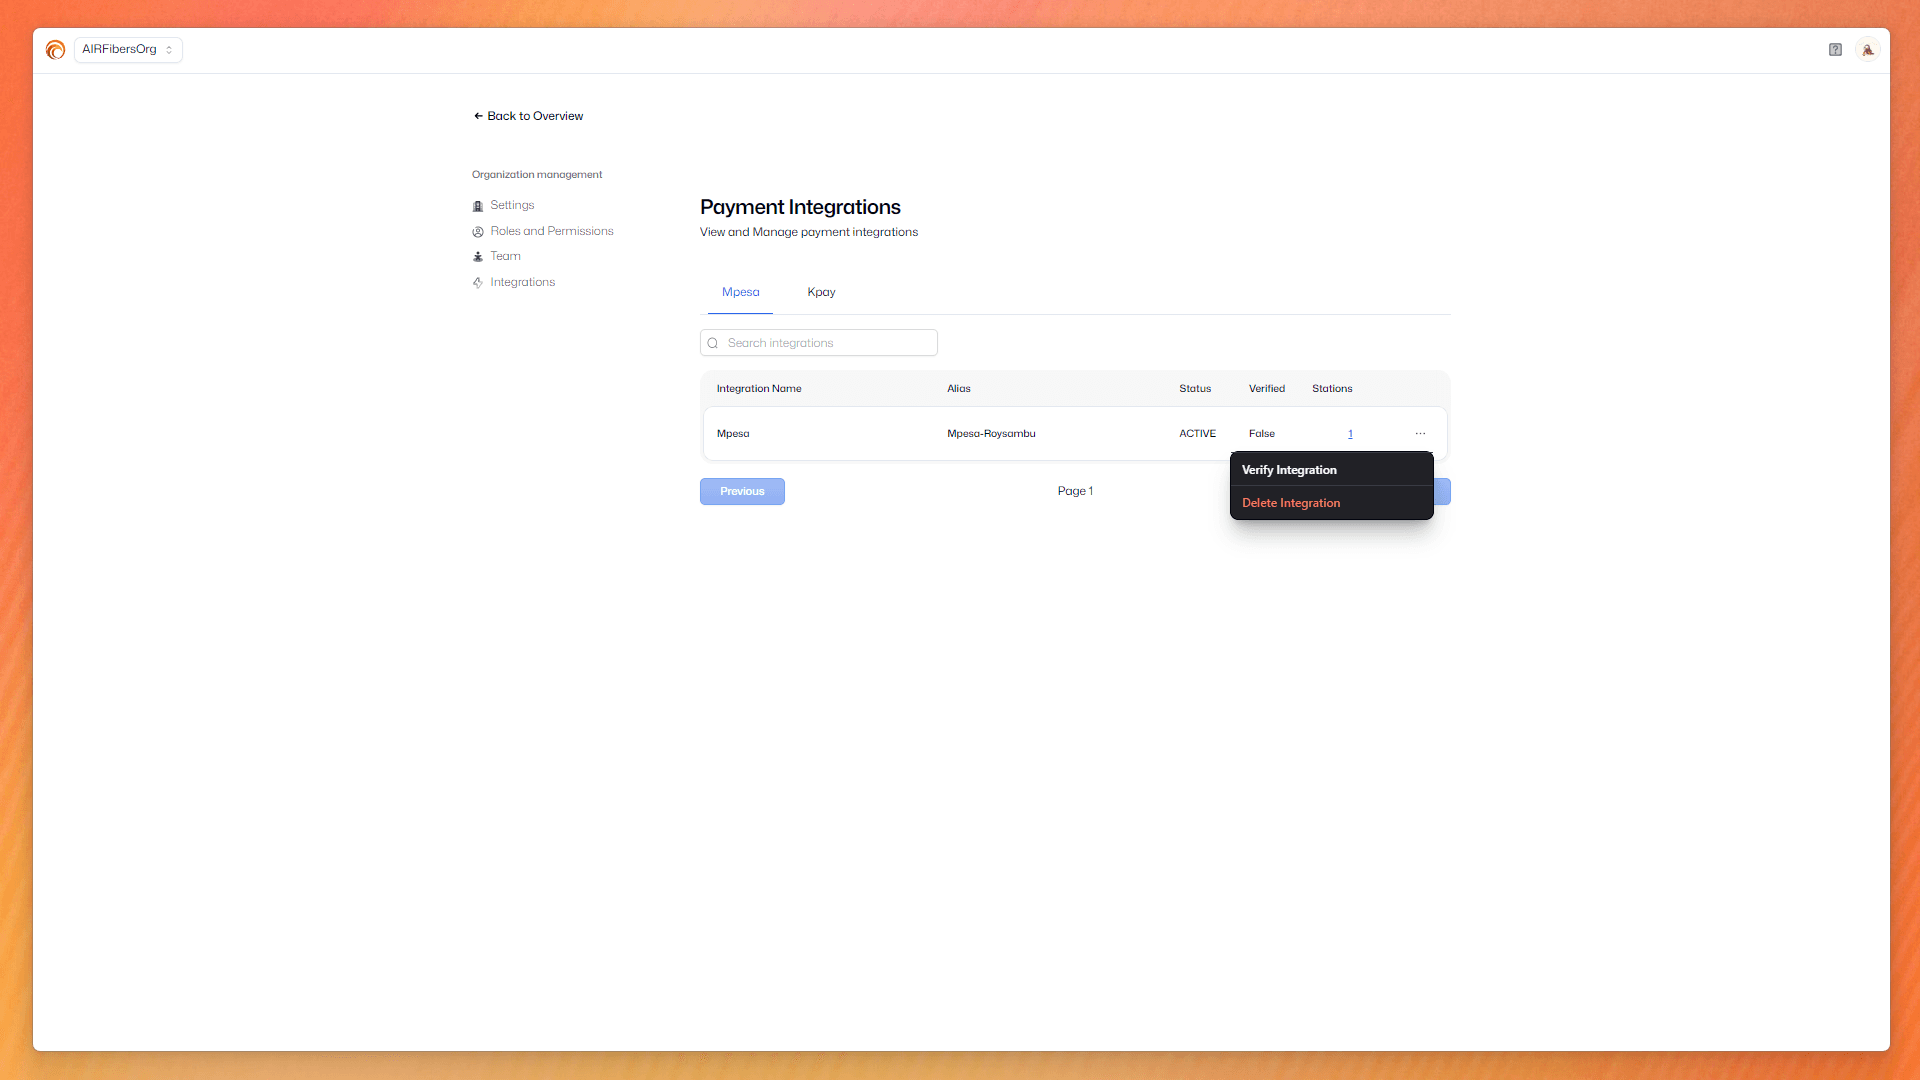Open the help question mark icon
Image resolution: width=1920 pixels, height=1080 pixels.
1835,50
